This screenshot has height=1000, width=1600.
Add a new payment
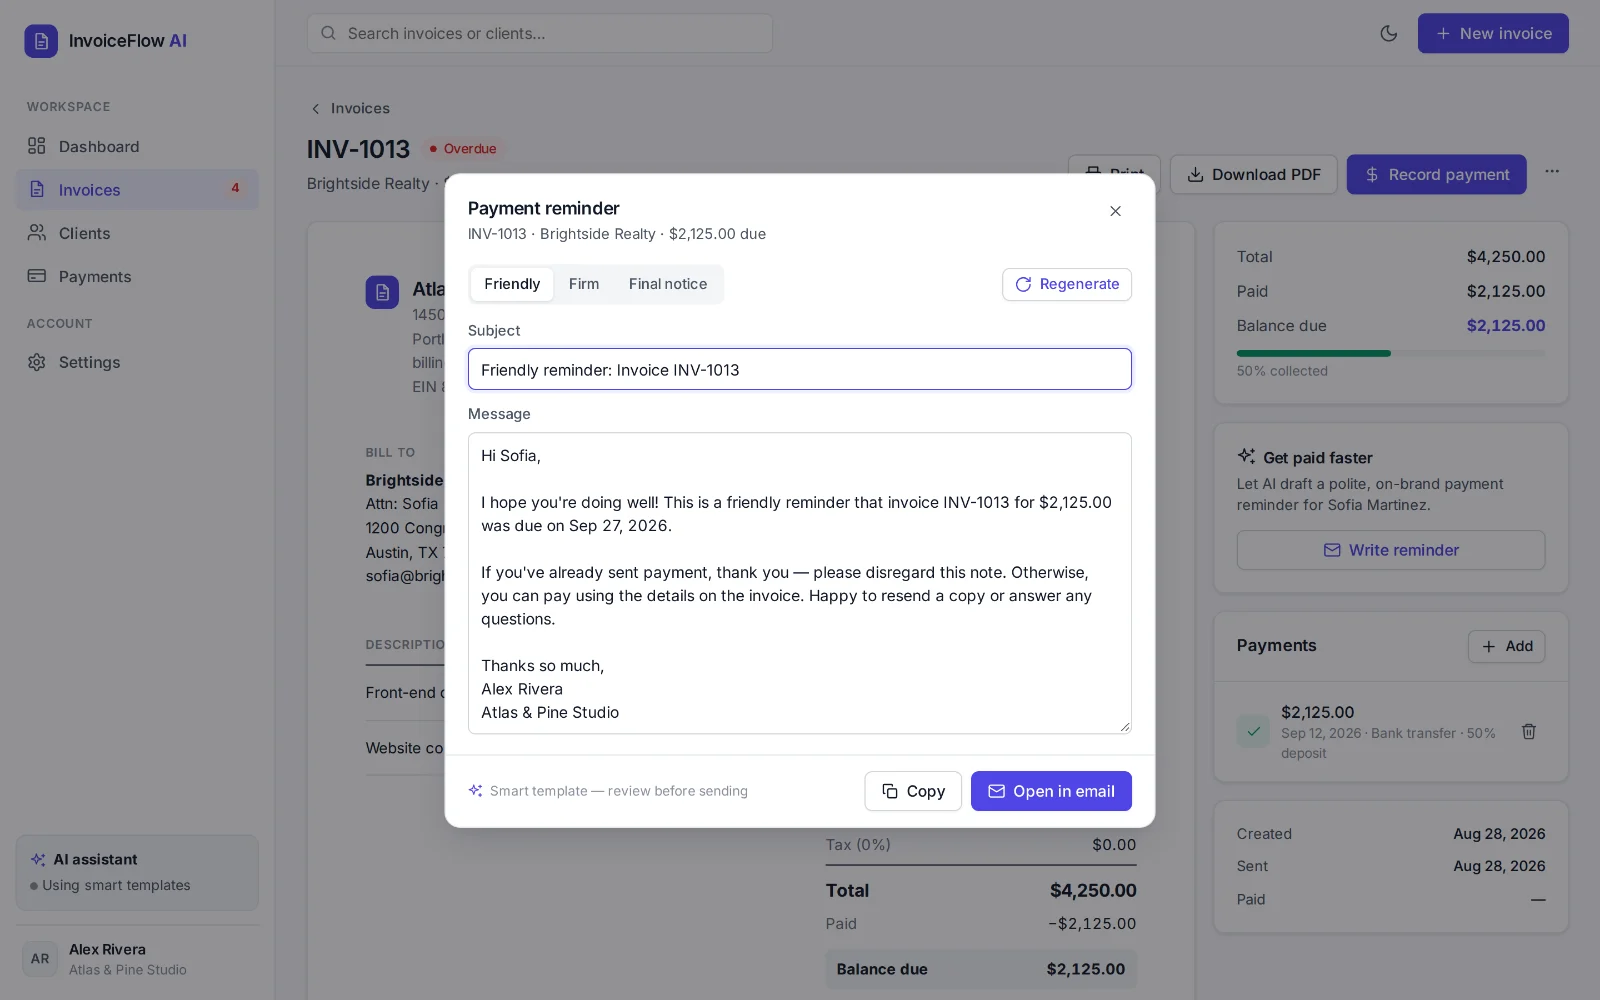pos(1507,646)
